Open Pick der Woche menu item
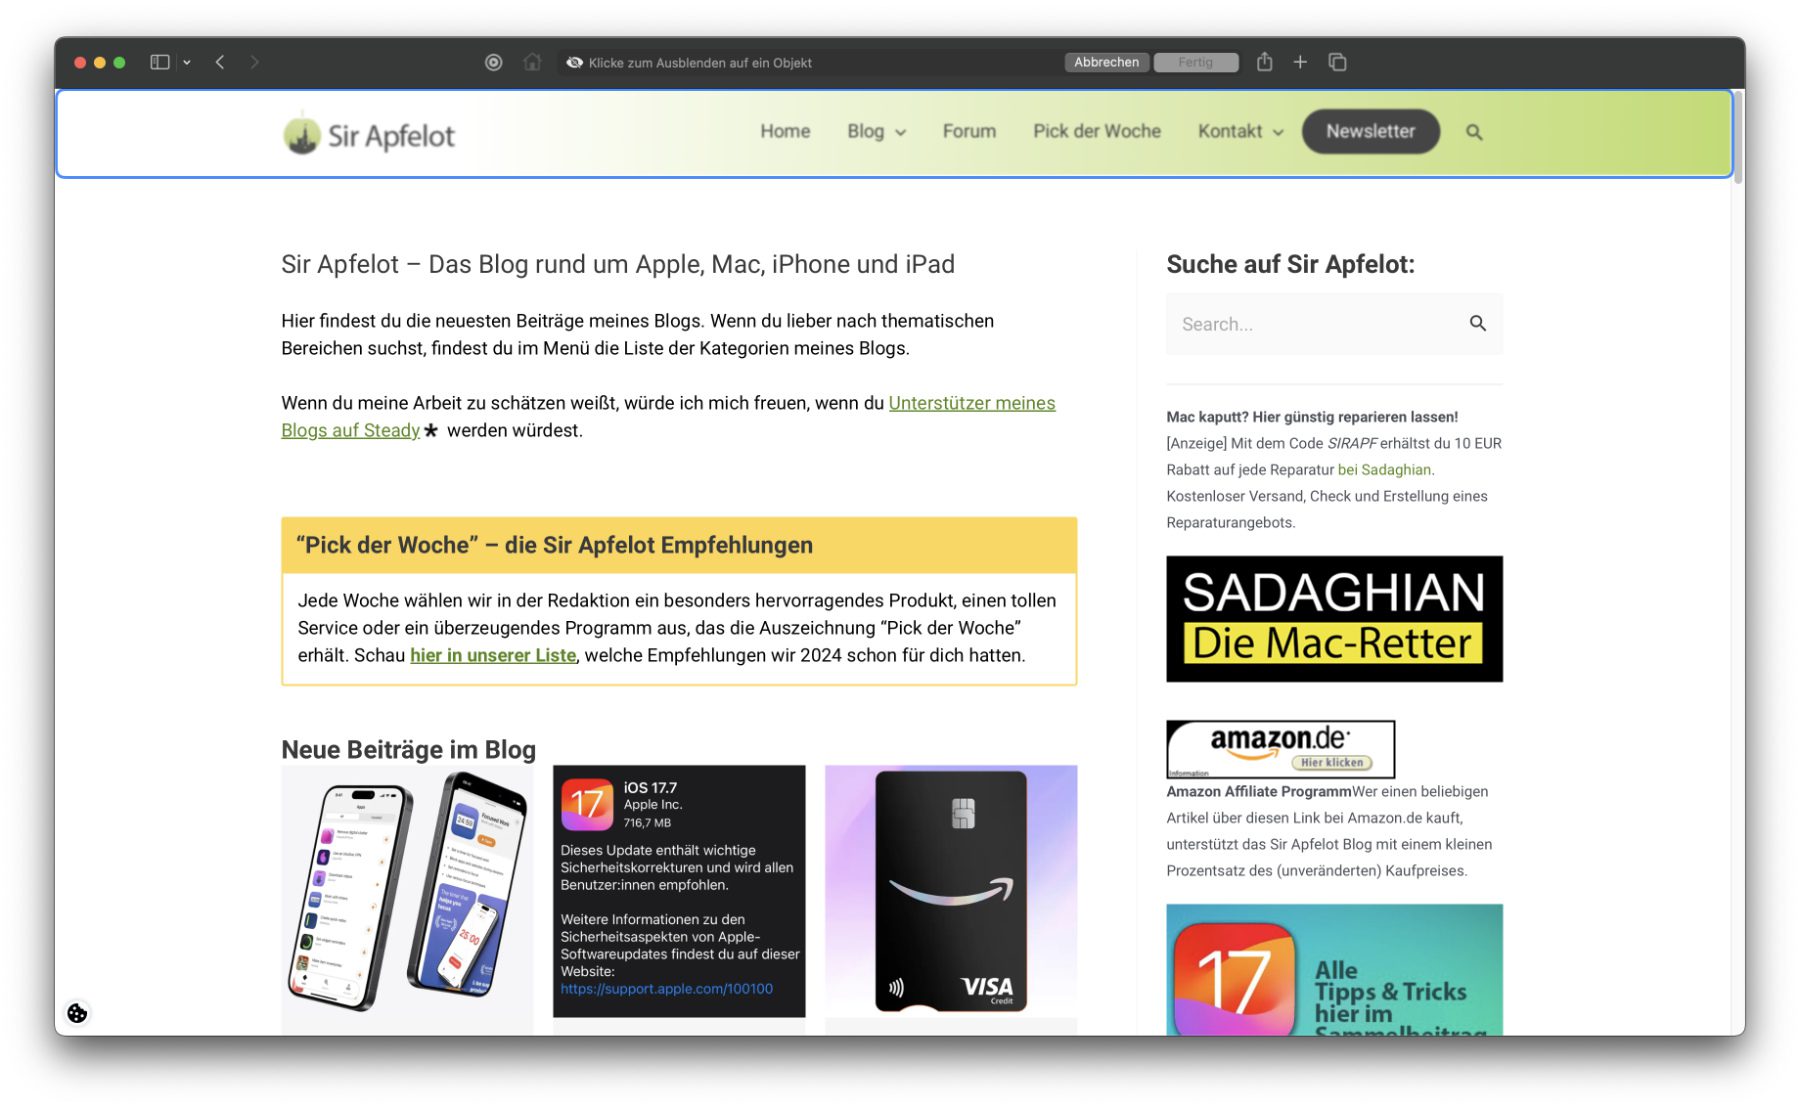1800x1108 pixels. click(1097, 131)
